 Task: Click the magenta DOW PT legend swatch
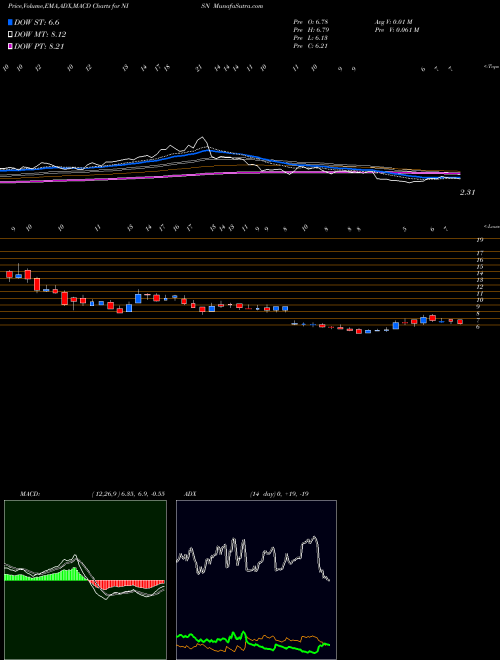[x=10, y=46]
